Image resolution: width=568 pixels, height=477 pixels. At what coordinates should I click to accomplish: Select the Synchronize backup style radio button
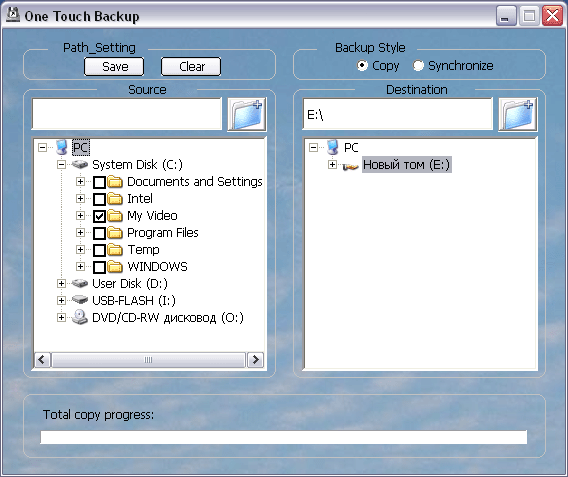pos(418,66)
